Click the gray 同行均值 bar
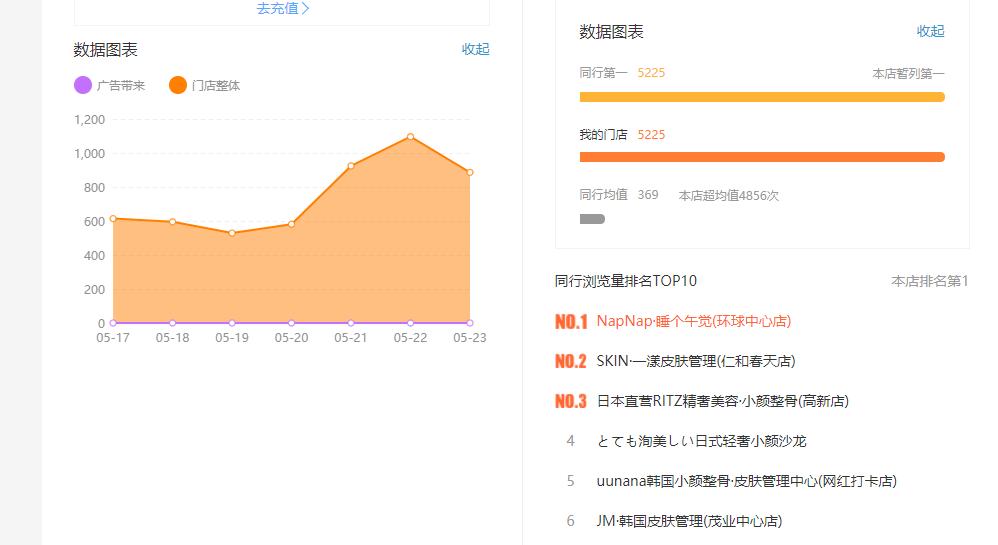The image size is (998, 545). point(592,219)
